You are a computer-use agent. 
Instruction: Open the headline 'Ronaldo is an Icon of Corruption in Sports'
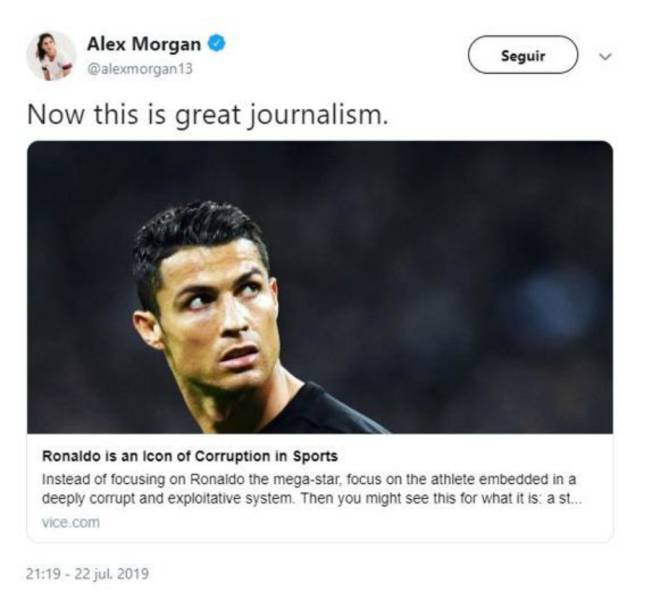[189, 457]
